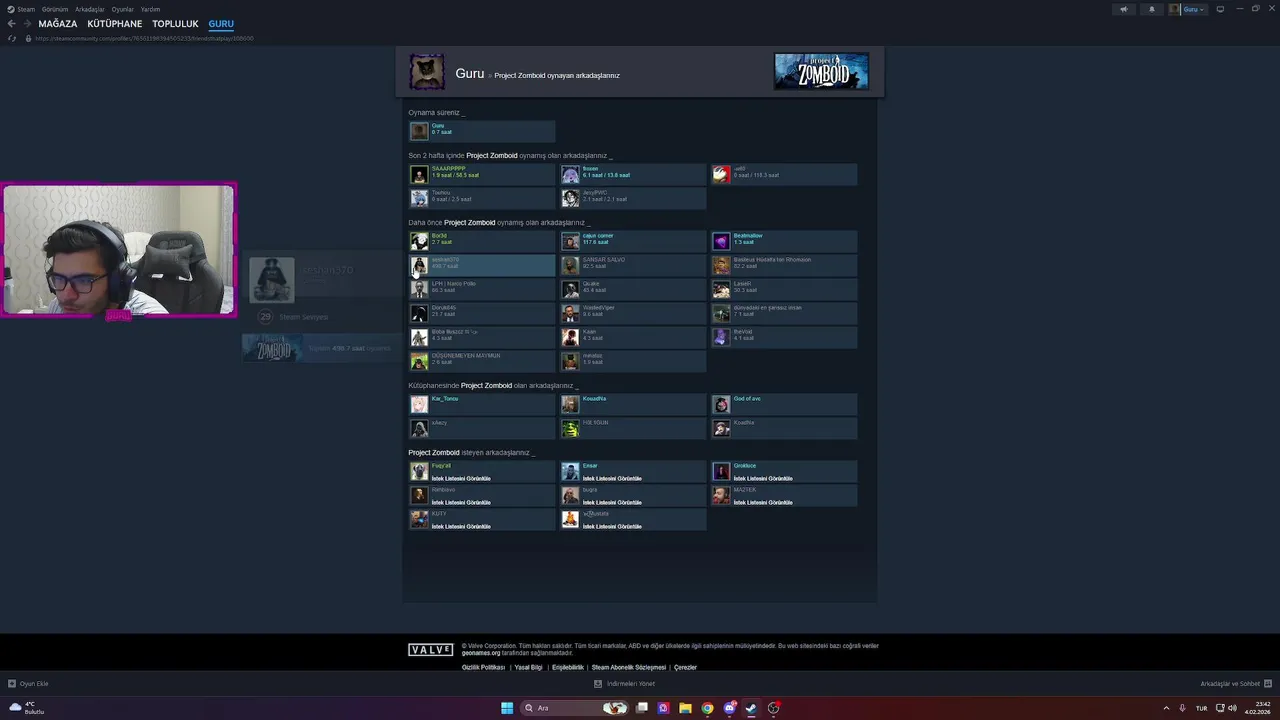Switch to Big Picture display icon
The image size is (1280, 720).
1220,9
